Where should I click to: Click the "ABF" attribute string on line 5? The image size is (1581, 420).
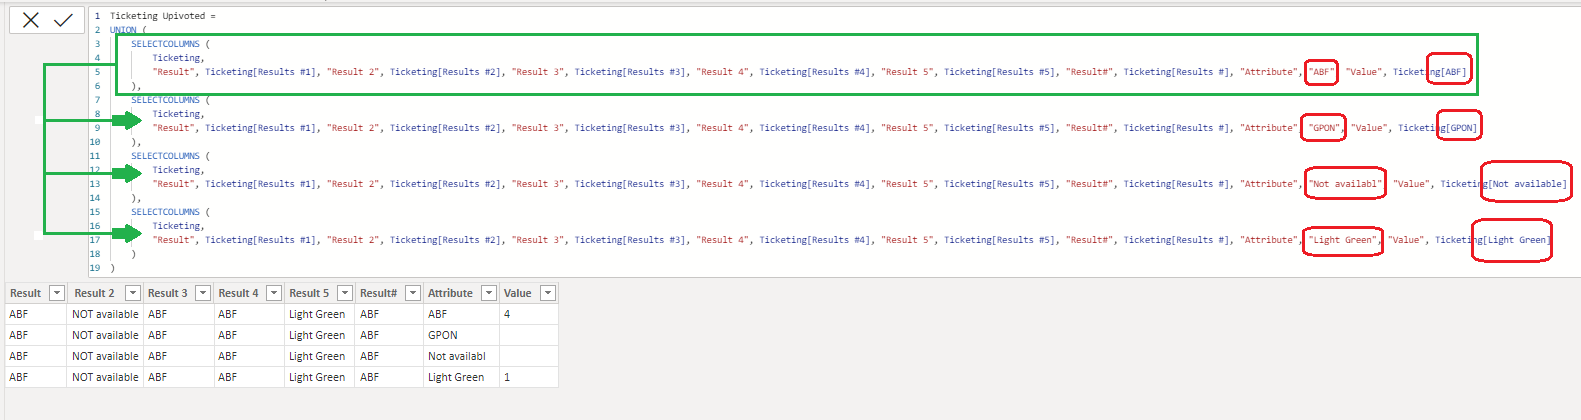(x=1321, y=72)
